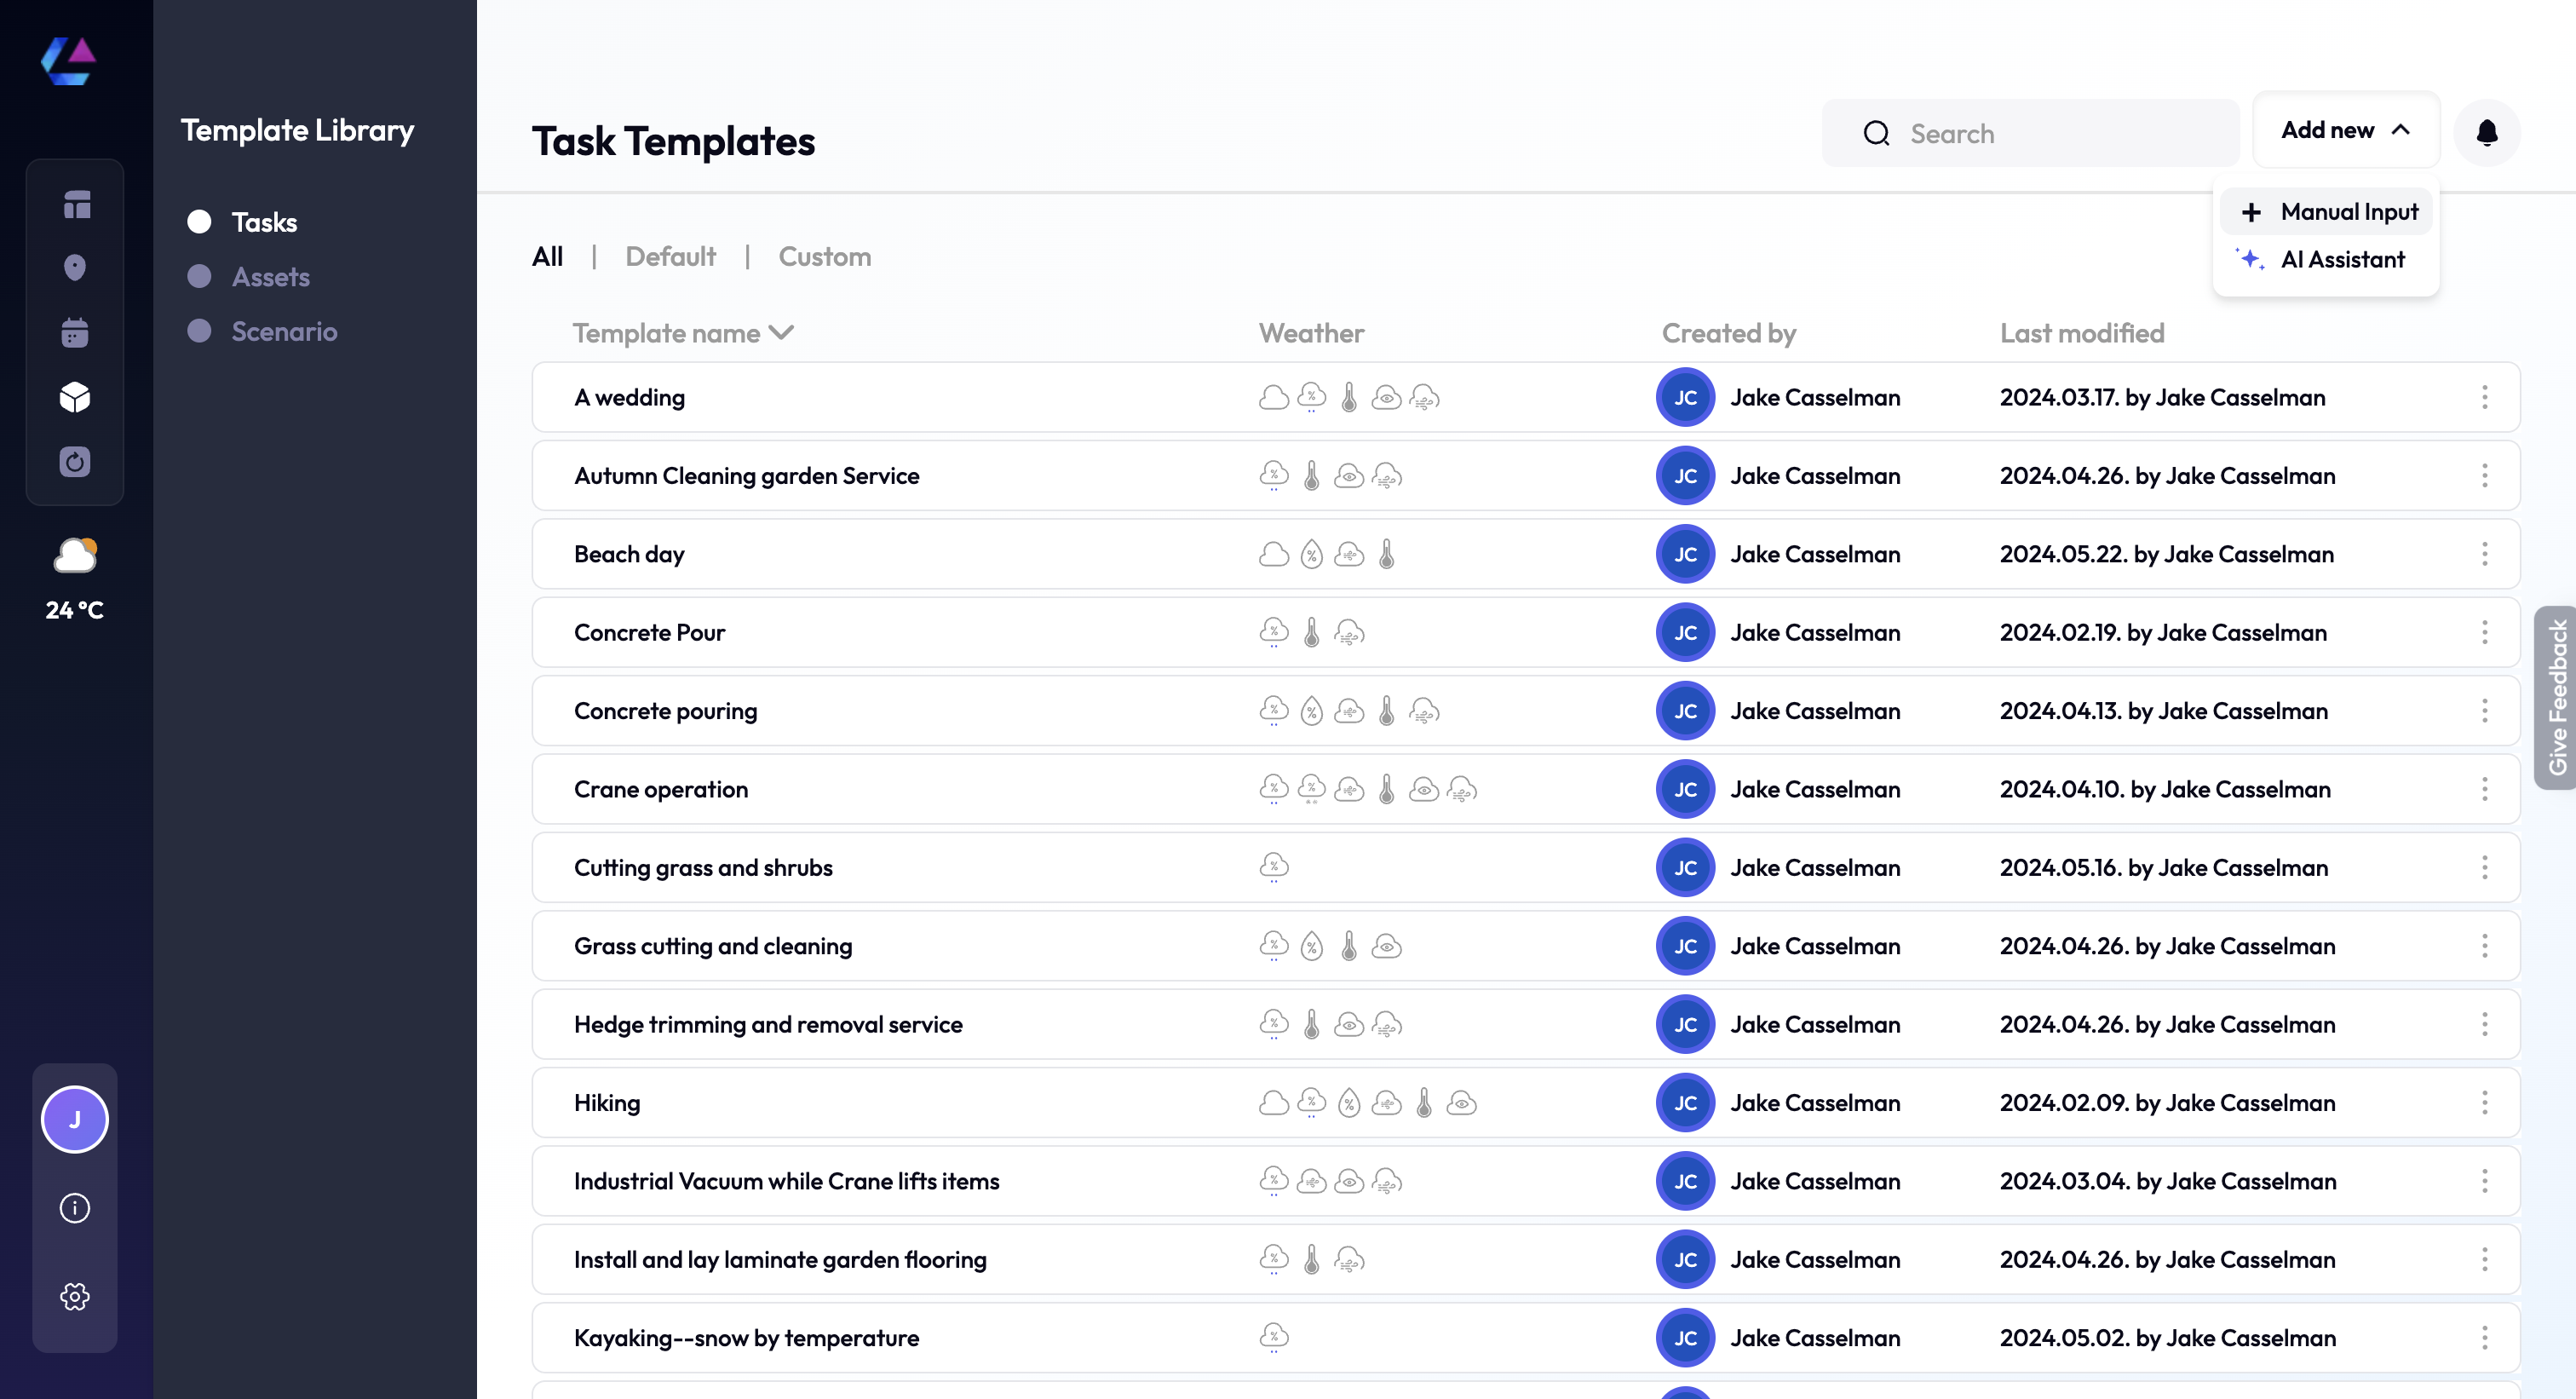Select the refresh scenario icon in the sidebar
Screen dimensions: 2576x1399
coord(75,462)
